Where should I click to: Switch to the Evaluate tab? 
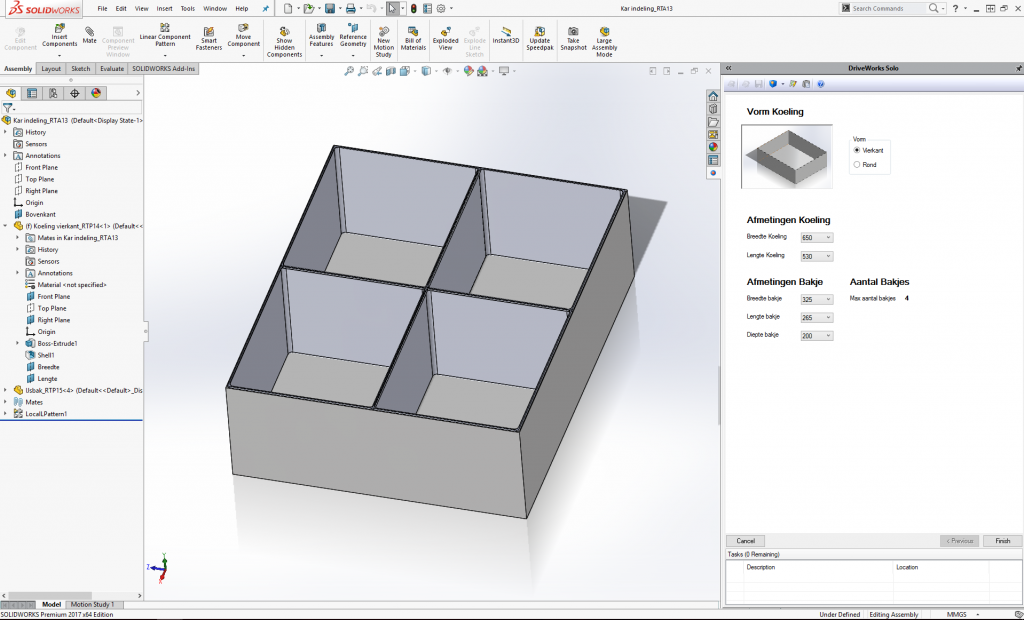pos(112,69)
